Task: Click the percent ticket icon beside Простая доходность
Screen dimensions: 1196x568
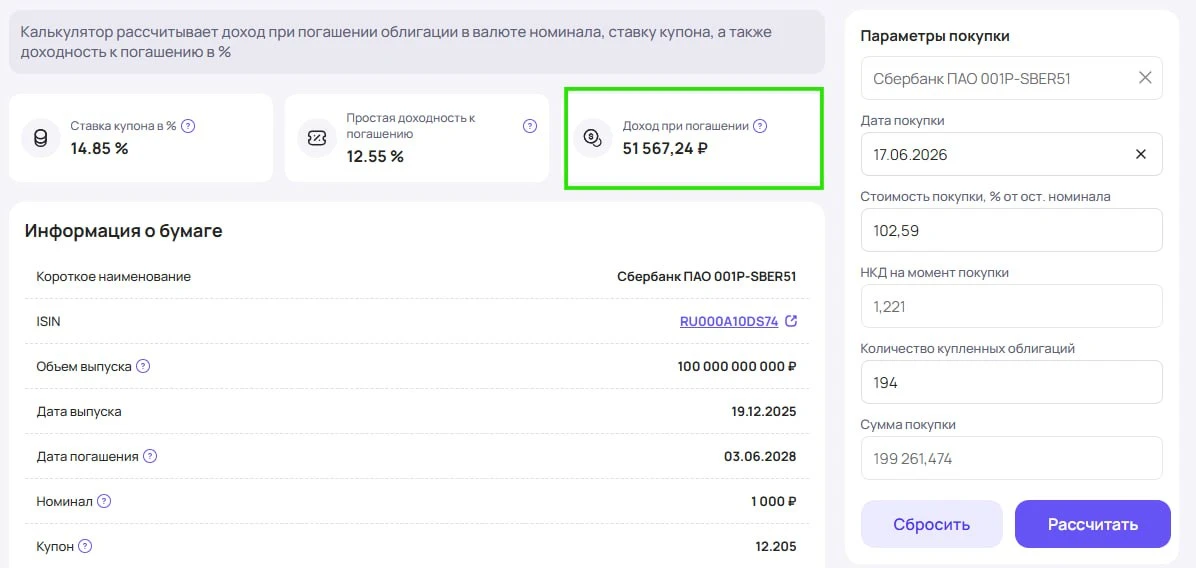Action: [x=317, y=138]
